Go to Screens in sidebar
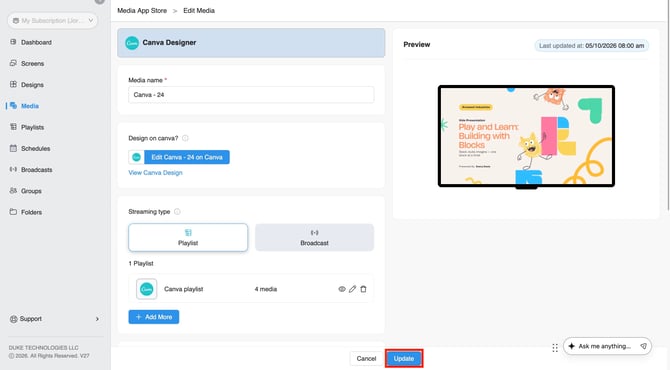The image size is (670, 370). (x=32, y=64)
